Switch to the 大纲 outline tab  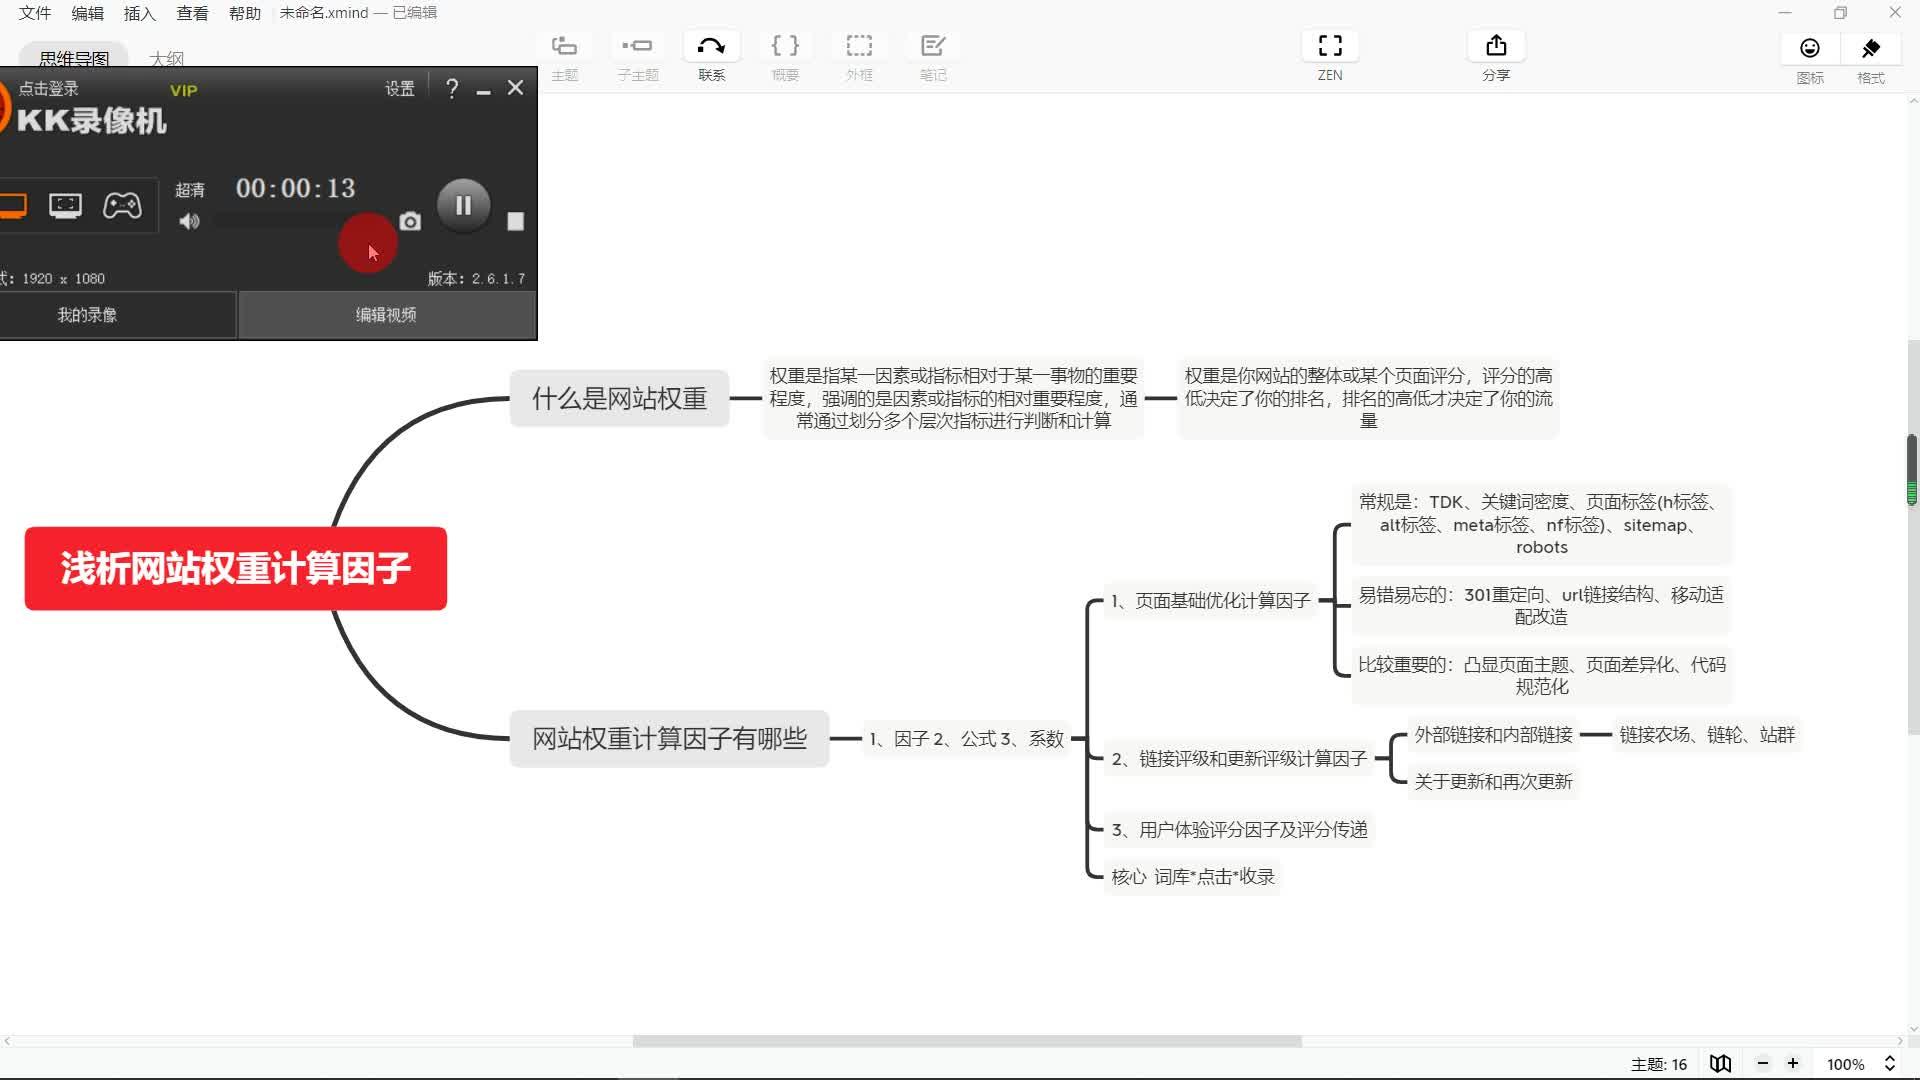166,58
